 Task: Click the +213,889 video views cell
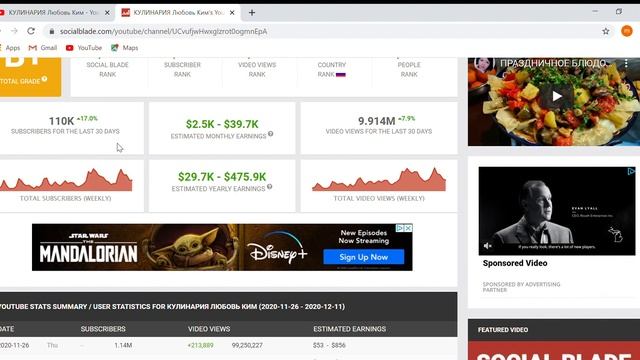[x=200, y=345]
